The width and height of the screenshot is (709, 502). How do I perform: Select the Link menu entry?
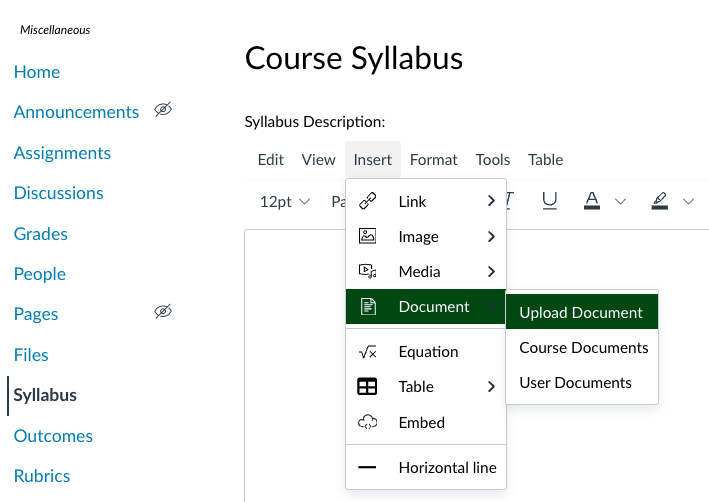point(425,201)
